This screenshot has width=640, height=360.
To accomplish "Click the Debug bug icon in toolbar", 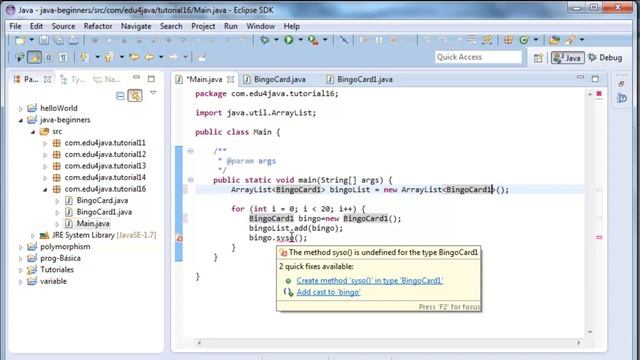I will [x=265, y=40].
